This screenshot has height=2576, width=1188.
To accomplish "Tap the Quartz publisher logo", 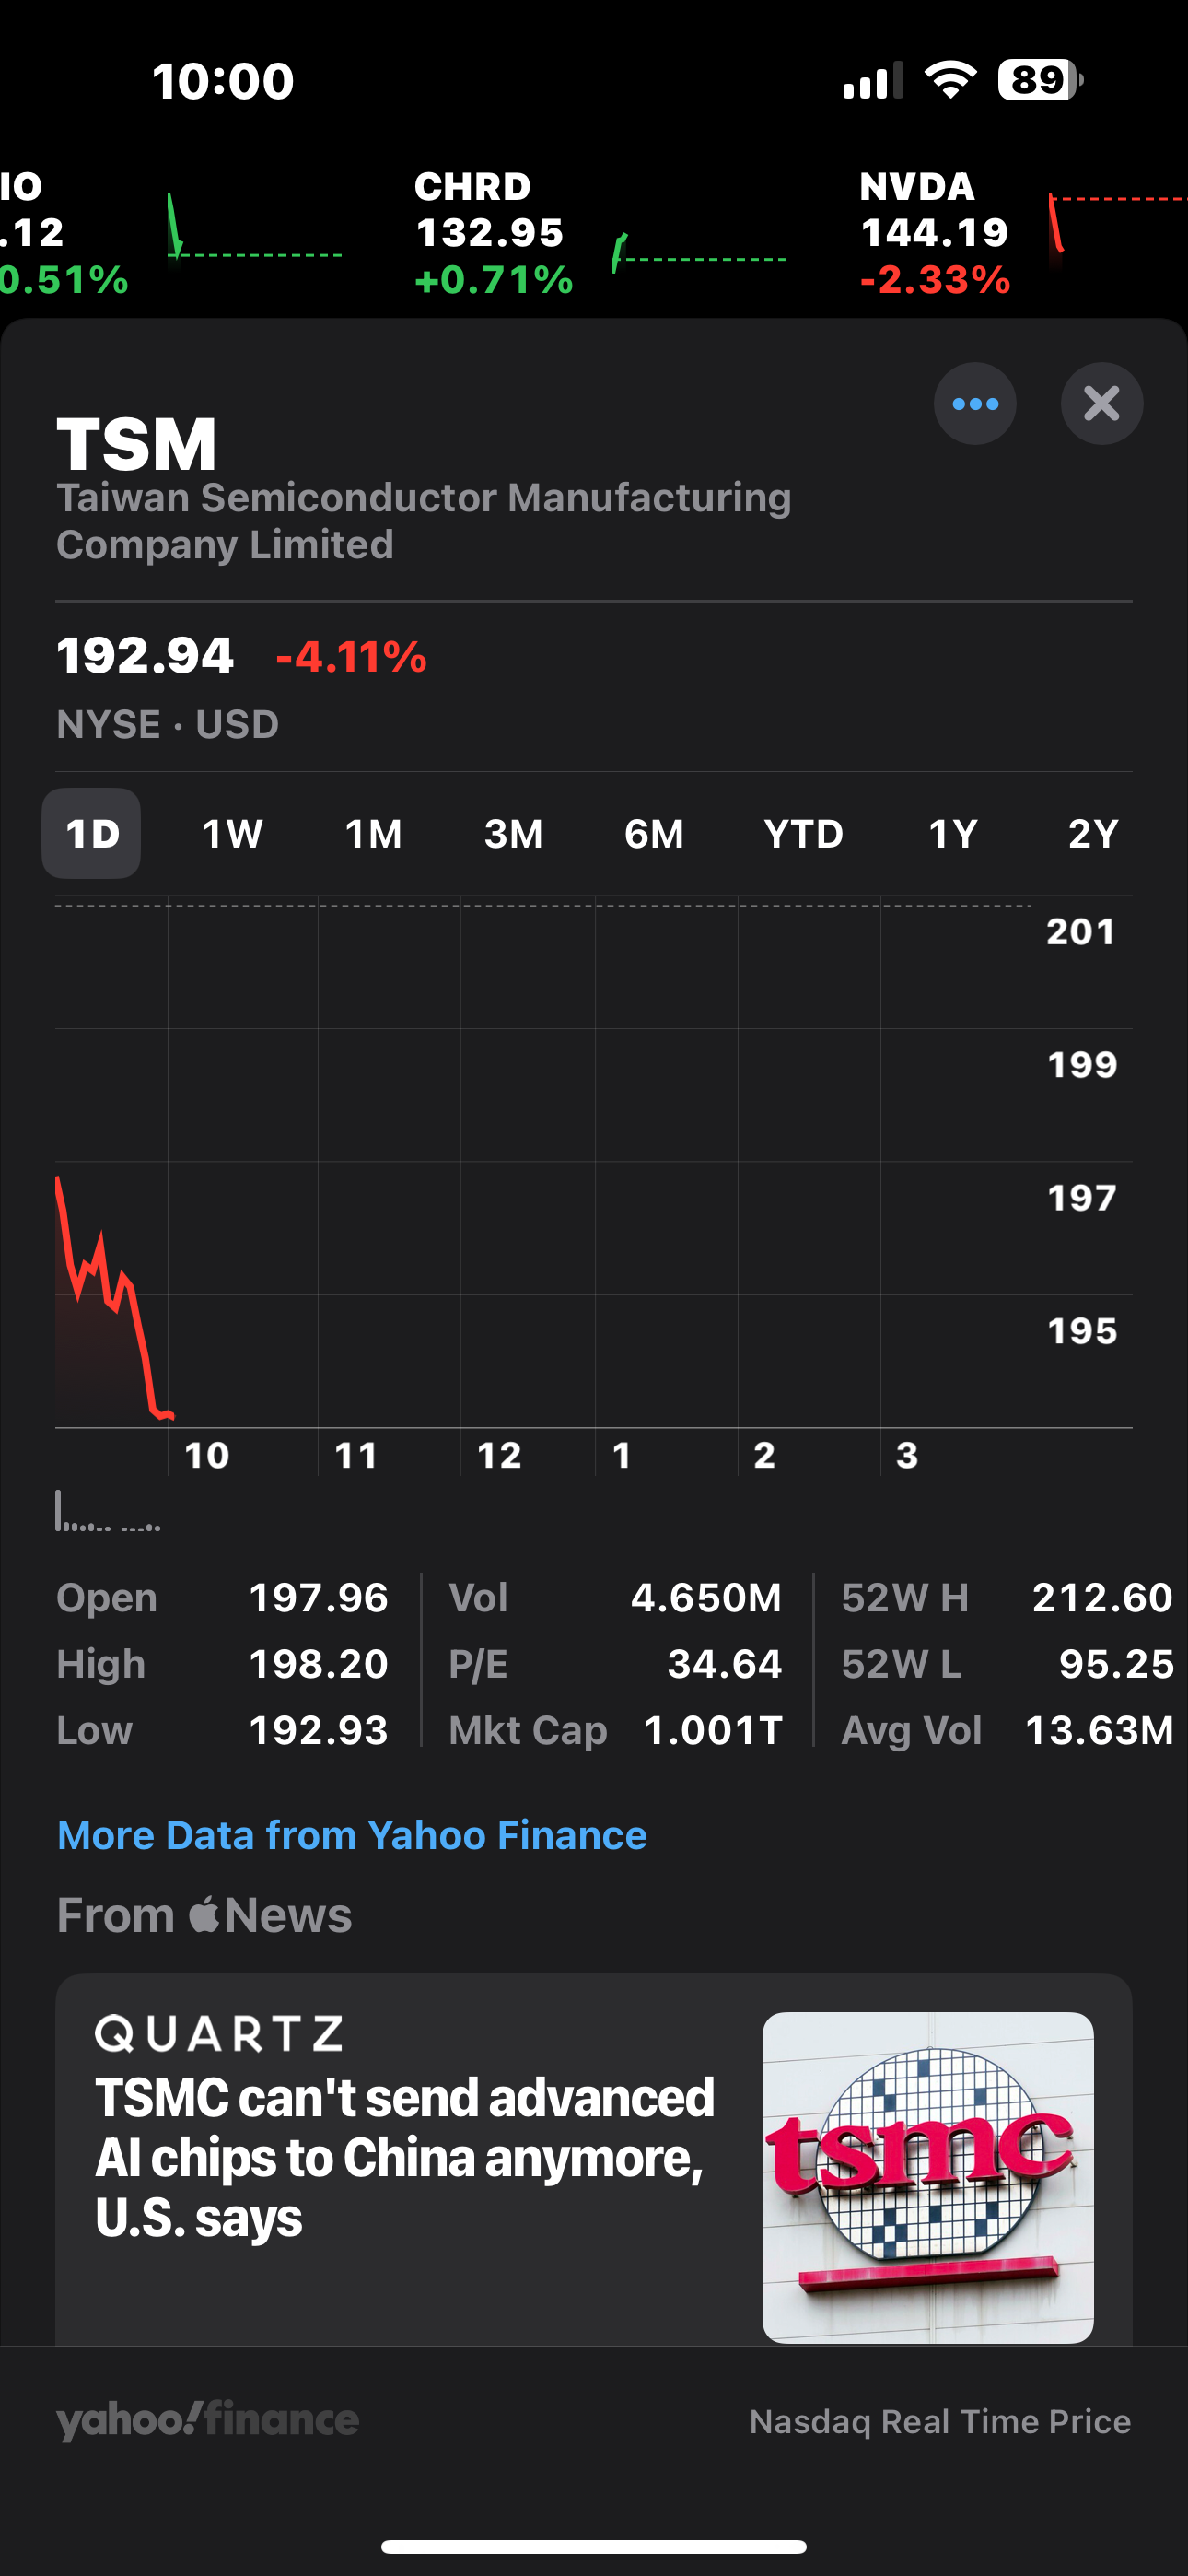I will click(x=219, y=2034).
